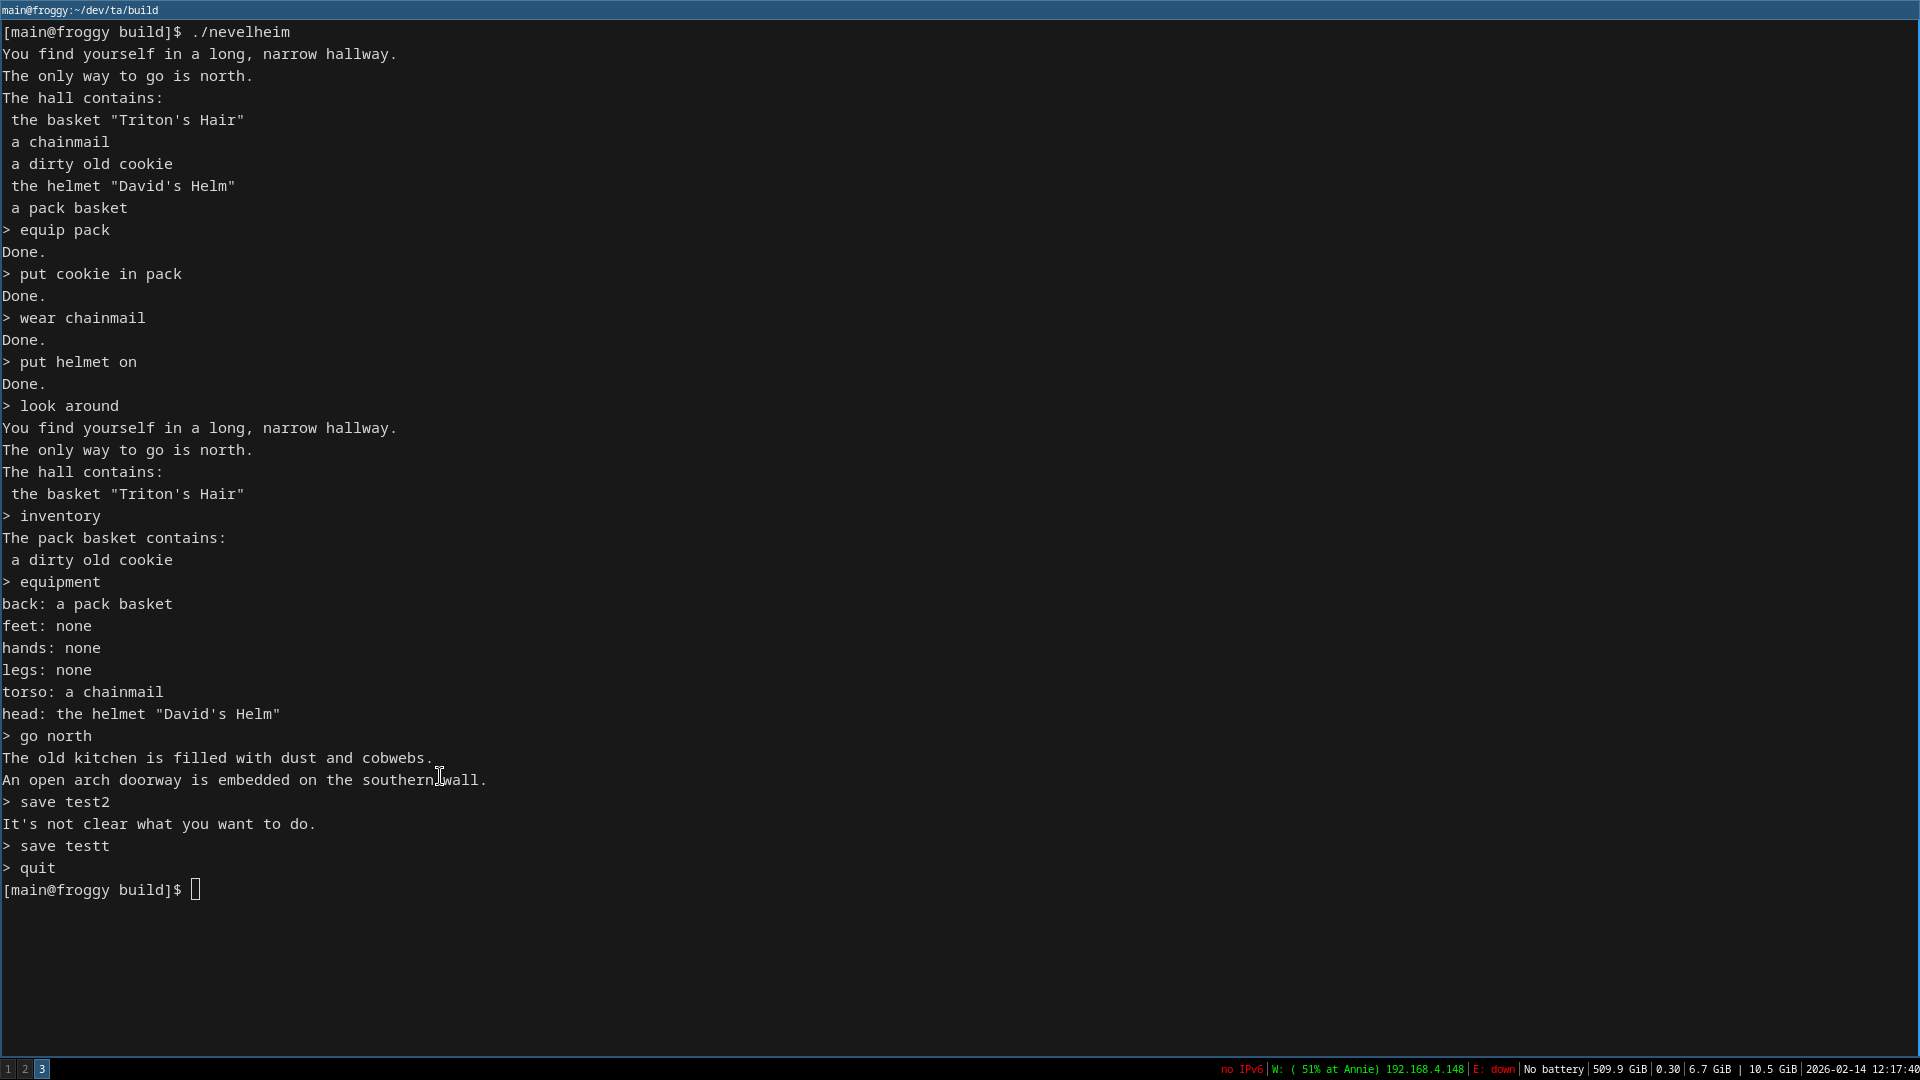Click the 'quit' command line

click(37, 868)
